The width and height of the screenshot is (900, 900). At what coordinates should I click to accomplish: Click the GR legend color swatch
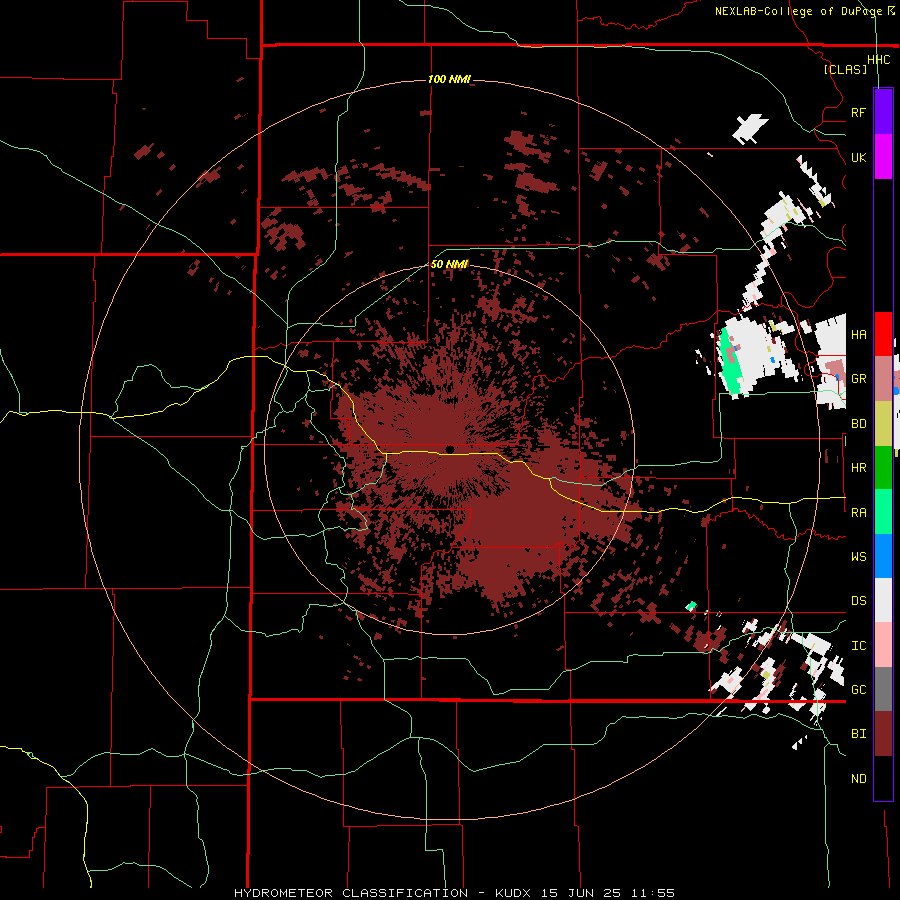pos(883,378)
